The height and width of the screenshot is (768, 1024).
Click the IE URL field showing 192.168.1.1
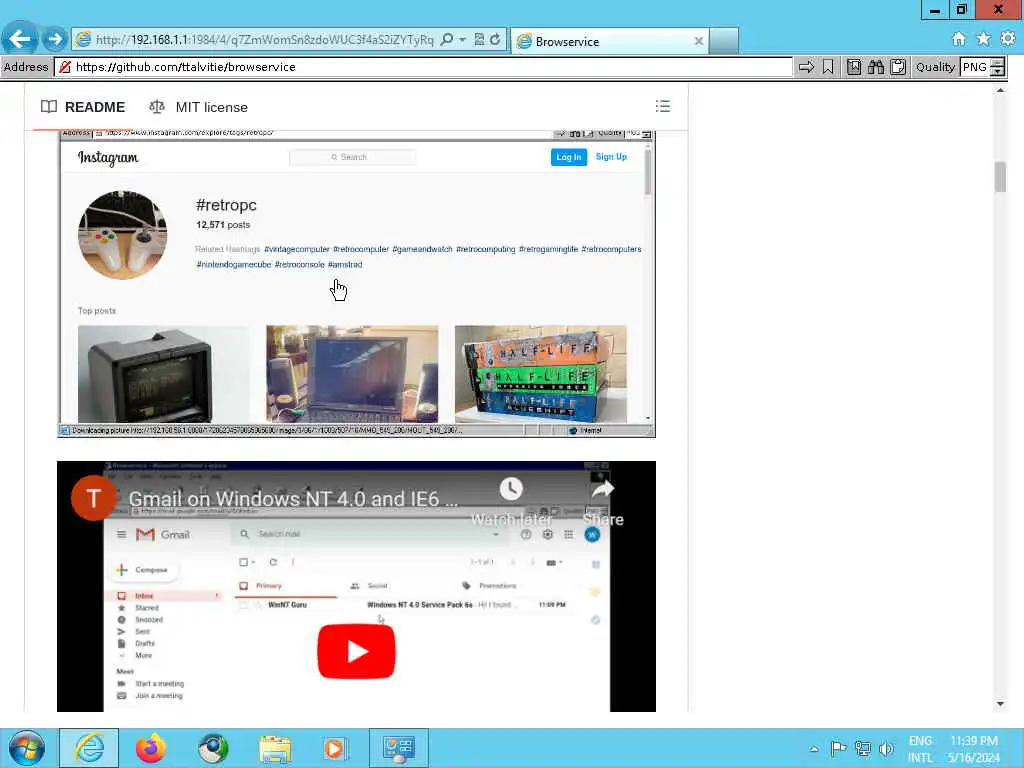coord(264,40)
